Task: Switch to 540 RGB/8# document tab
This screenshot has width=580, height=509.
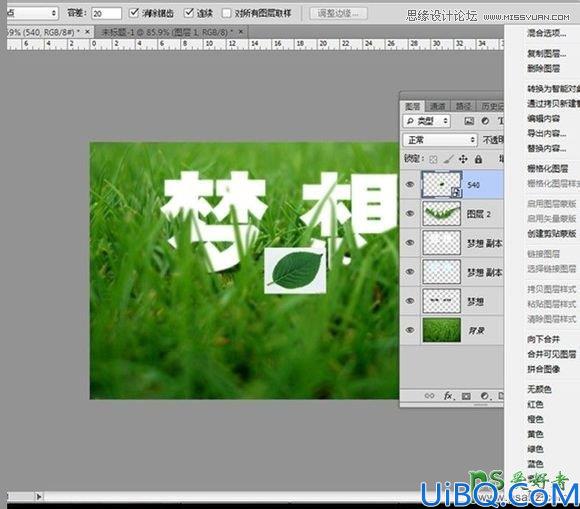Action: pos(49,32)
